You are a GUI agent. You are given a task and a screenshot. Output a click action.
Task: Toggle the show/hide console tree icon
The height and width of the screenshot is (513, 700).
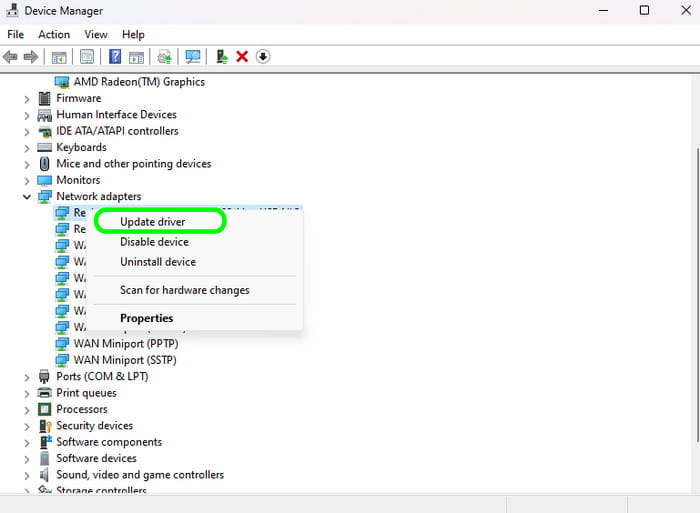59,57
